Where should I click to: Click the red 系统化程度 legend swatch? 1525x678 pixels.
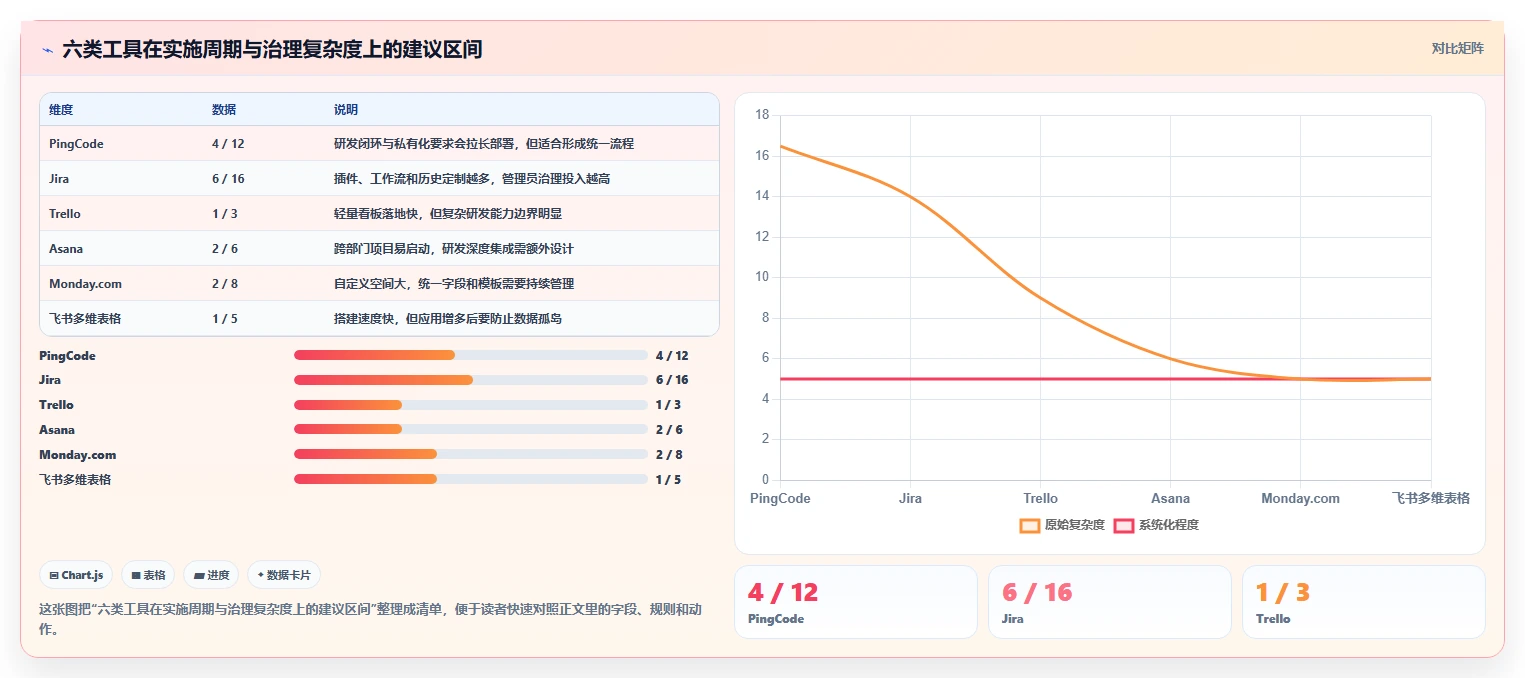(1124, 525)
